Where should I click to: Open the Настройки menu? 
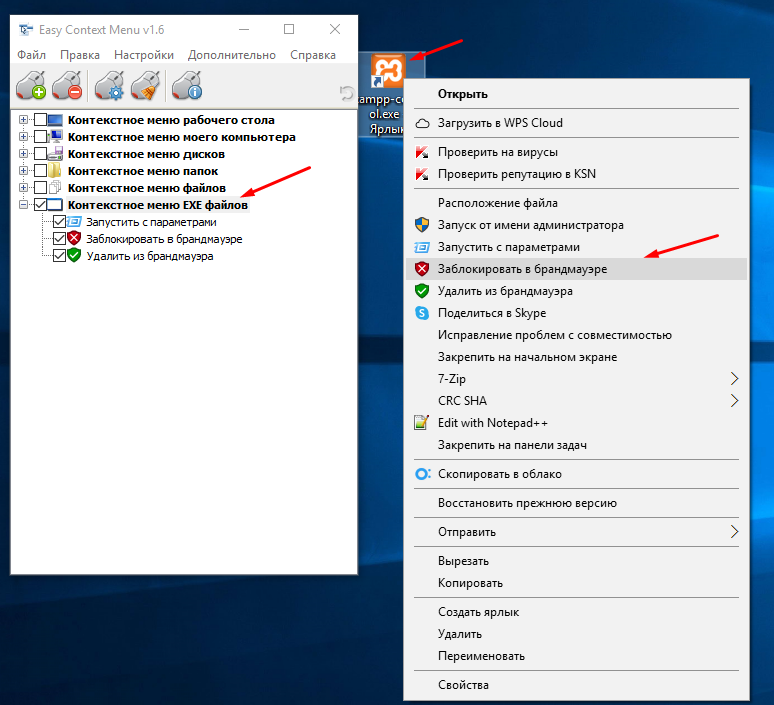pos(144,55)
